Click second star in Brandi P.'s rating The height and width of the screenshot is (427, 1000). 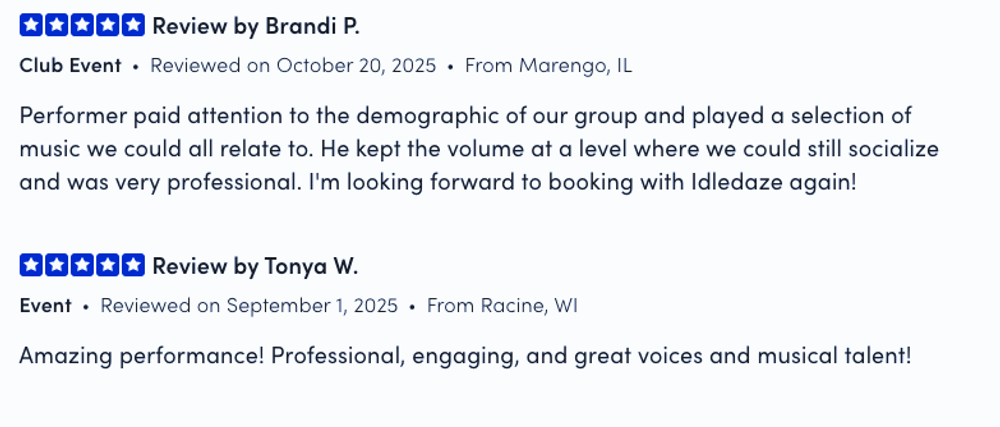click(57, 26)
